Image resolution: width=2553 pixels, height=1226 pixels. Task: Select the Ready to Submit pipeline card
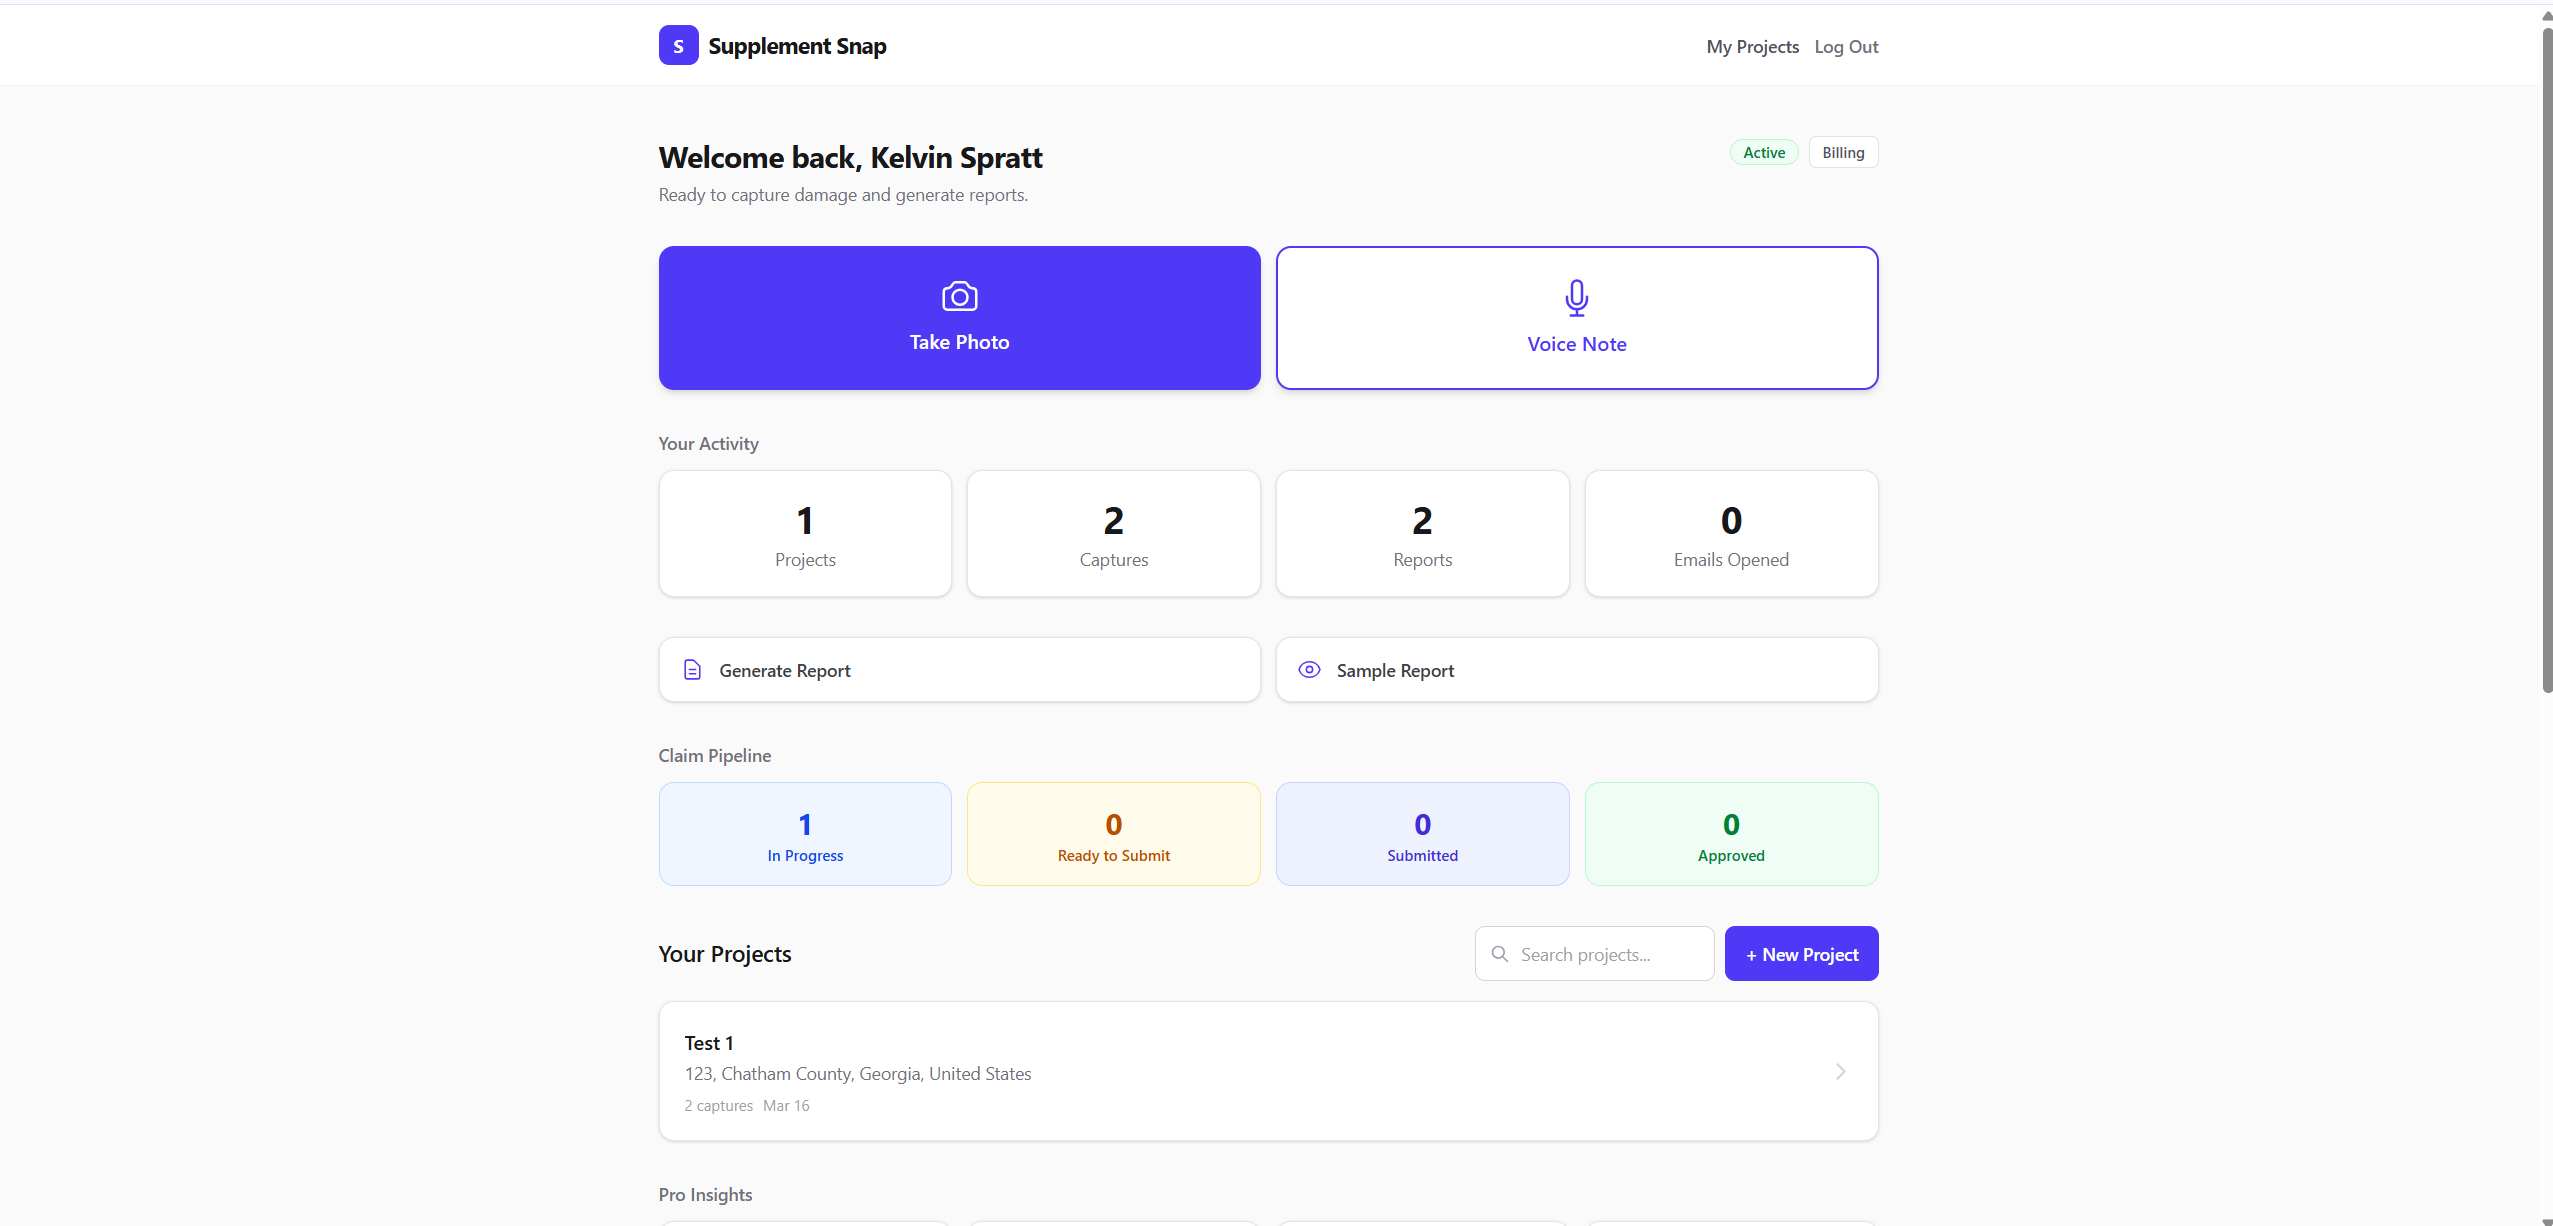coord(1113,833)
